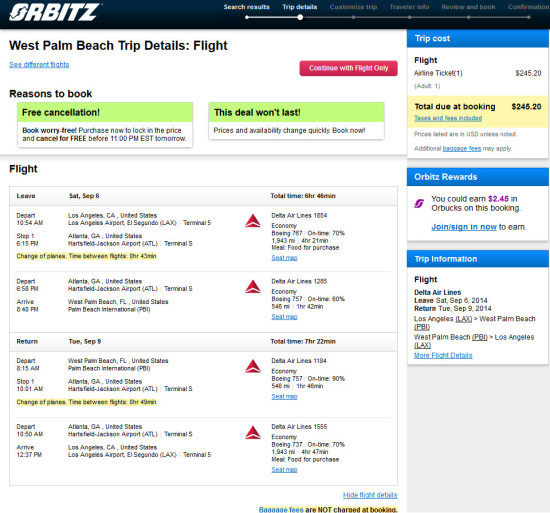Go to Search results step
The height and width of the screenshot is (513, 550).
(247, 7)
